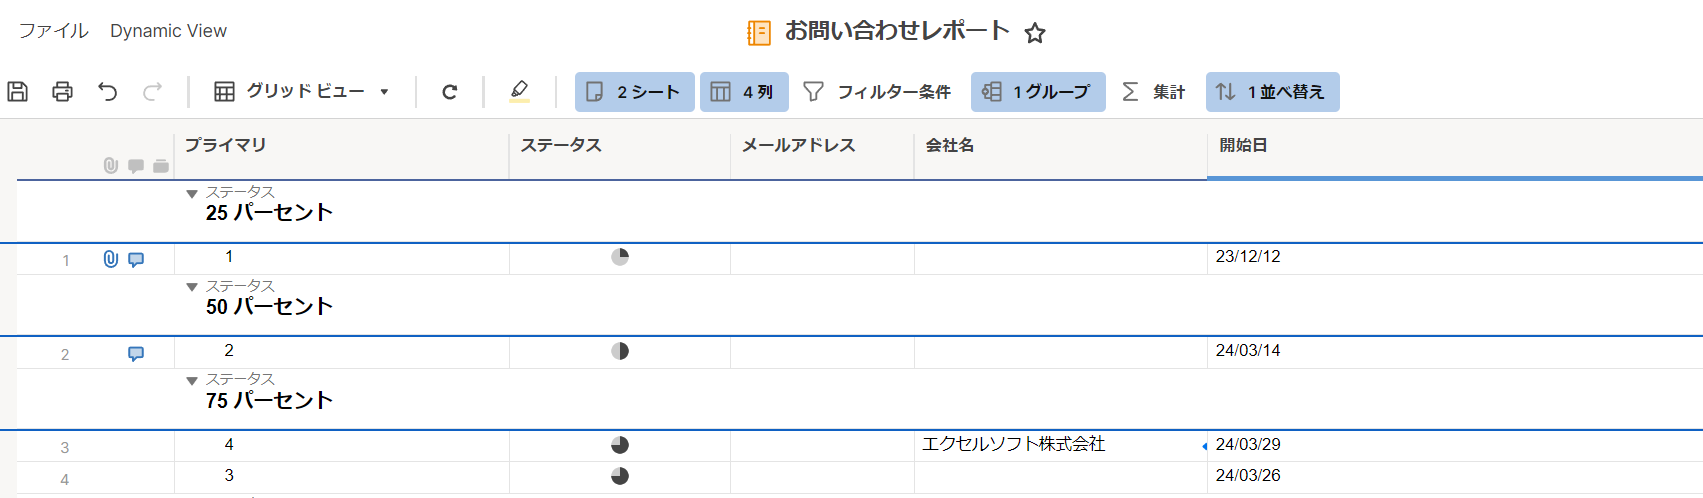Click the 2 シート button

point(634,92)
